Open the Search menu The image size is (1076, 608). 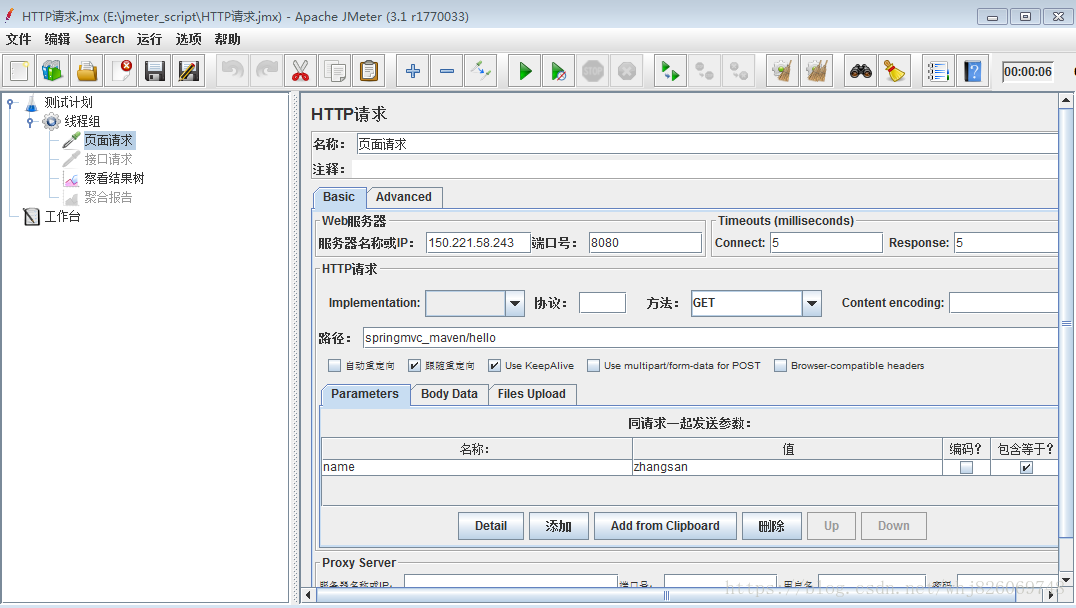click(x=104, y=39)
